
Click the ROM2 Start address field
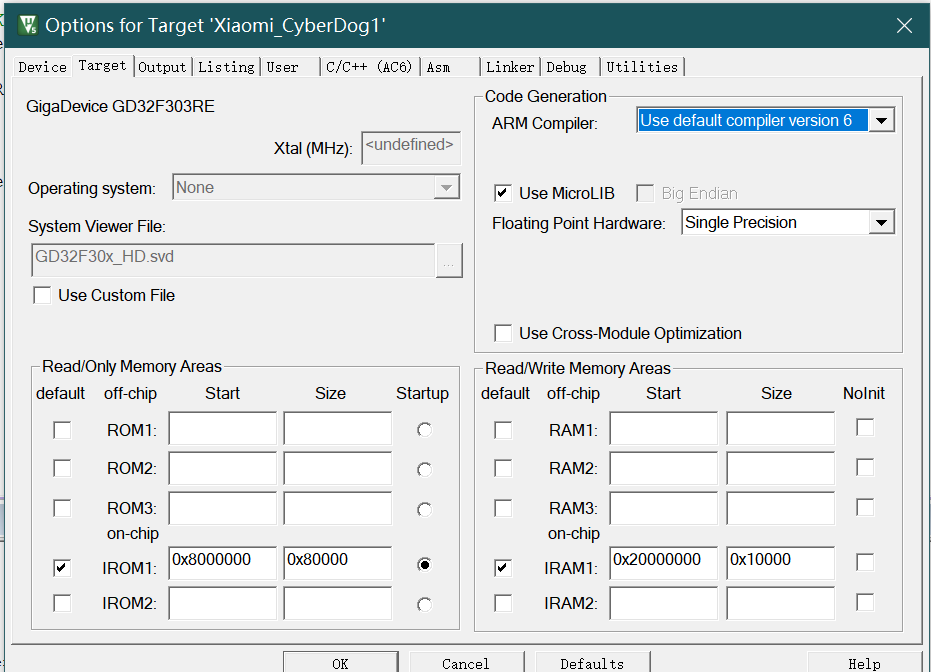223,468
